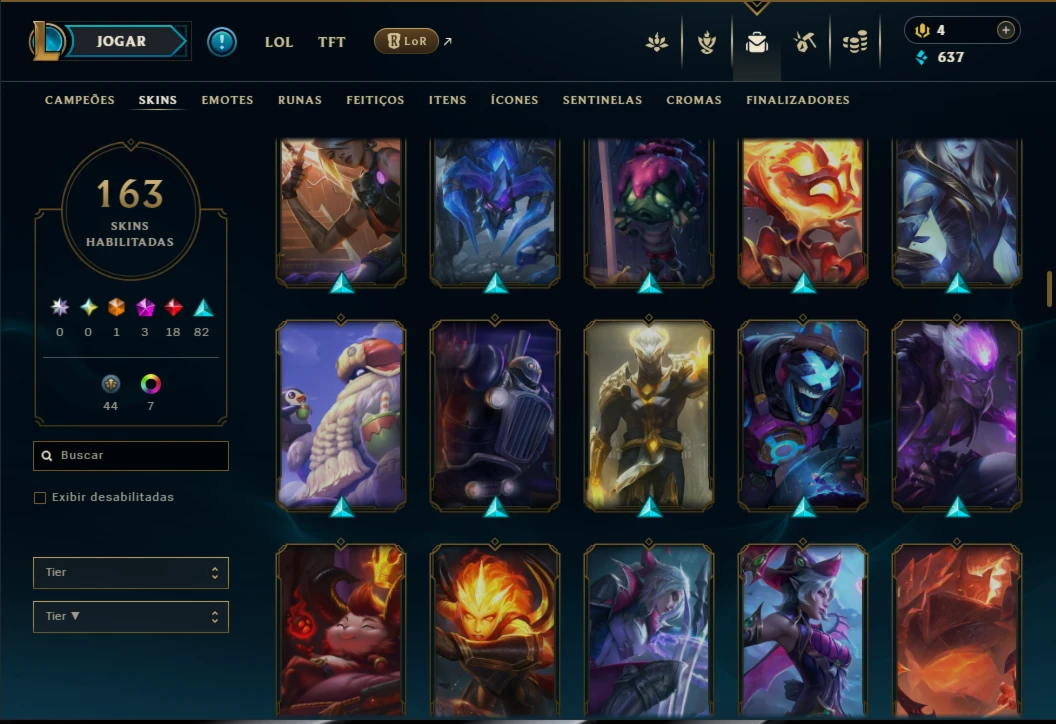Open the TFT link
Screen dimensions: 1056x724
tap(331, 42)
